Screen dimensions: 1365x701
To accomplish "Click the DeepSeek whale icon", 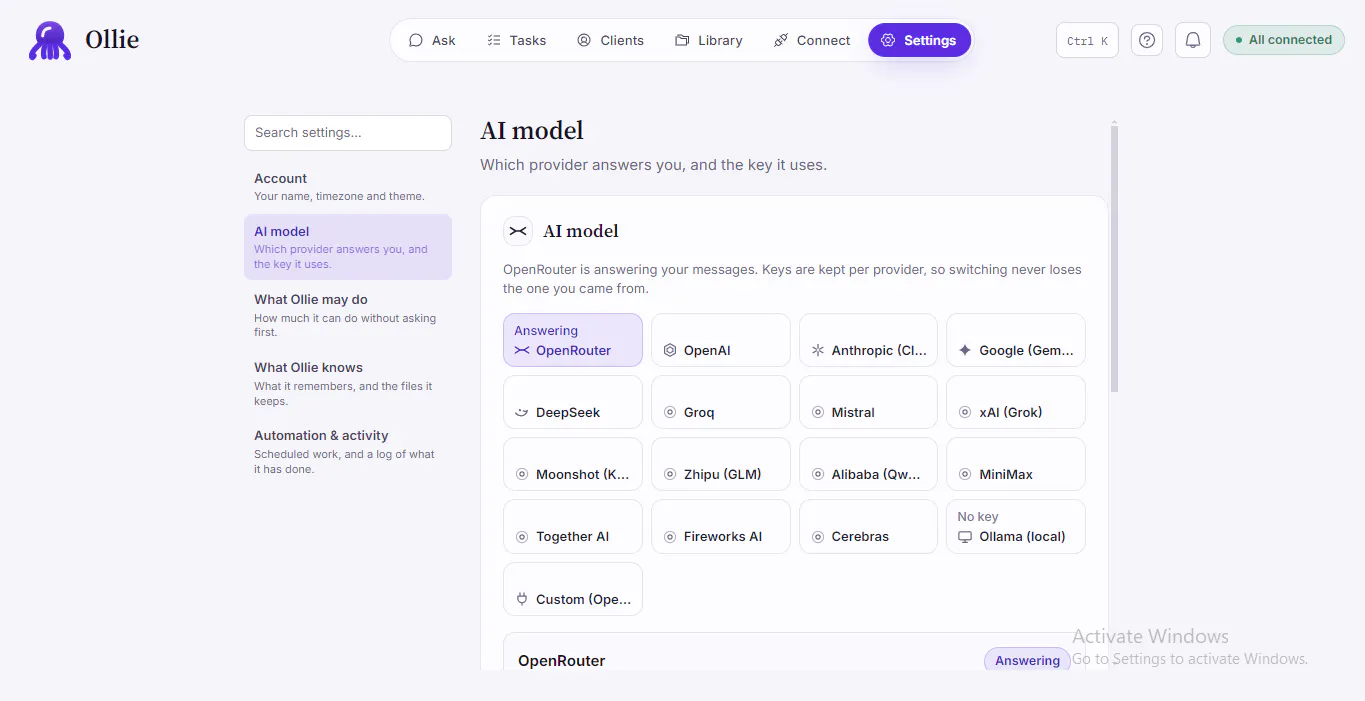I will (x=522, y=413).
